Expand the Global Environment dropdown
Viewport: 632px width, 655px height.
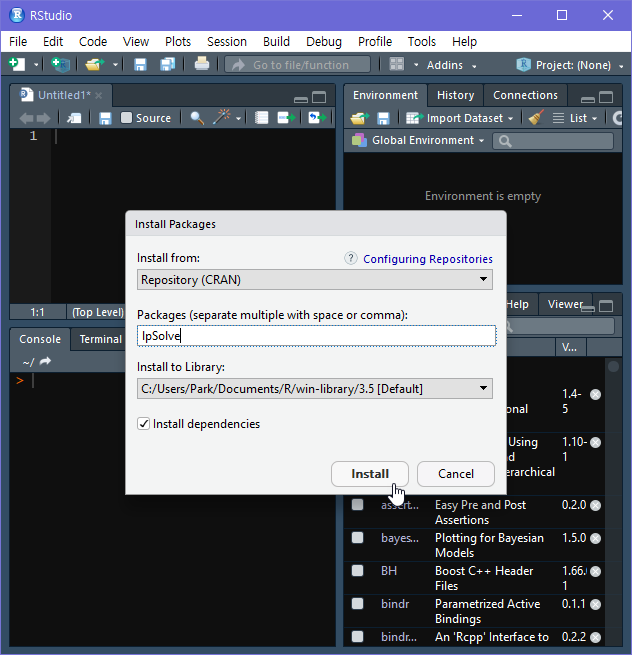pyautogui.click(x=418, y=140)
